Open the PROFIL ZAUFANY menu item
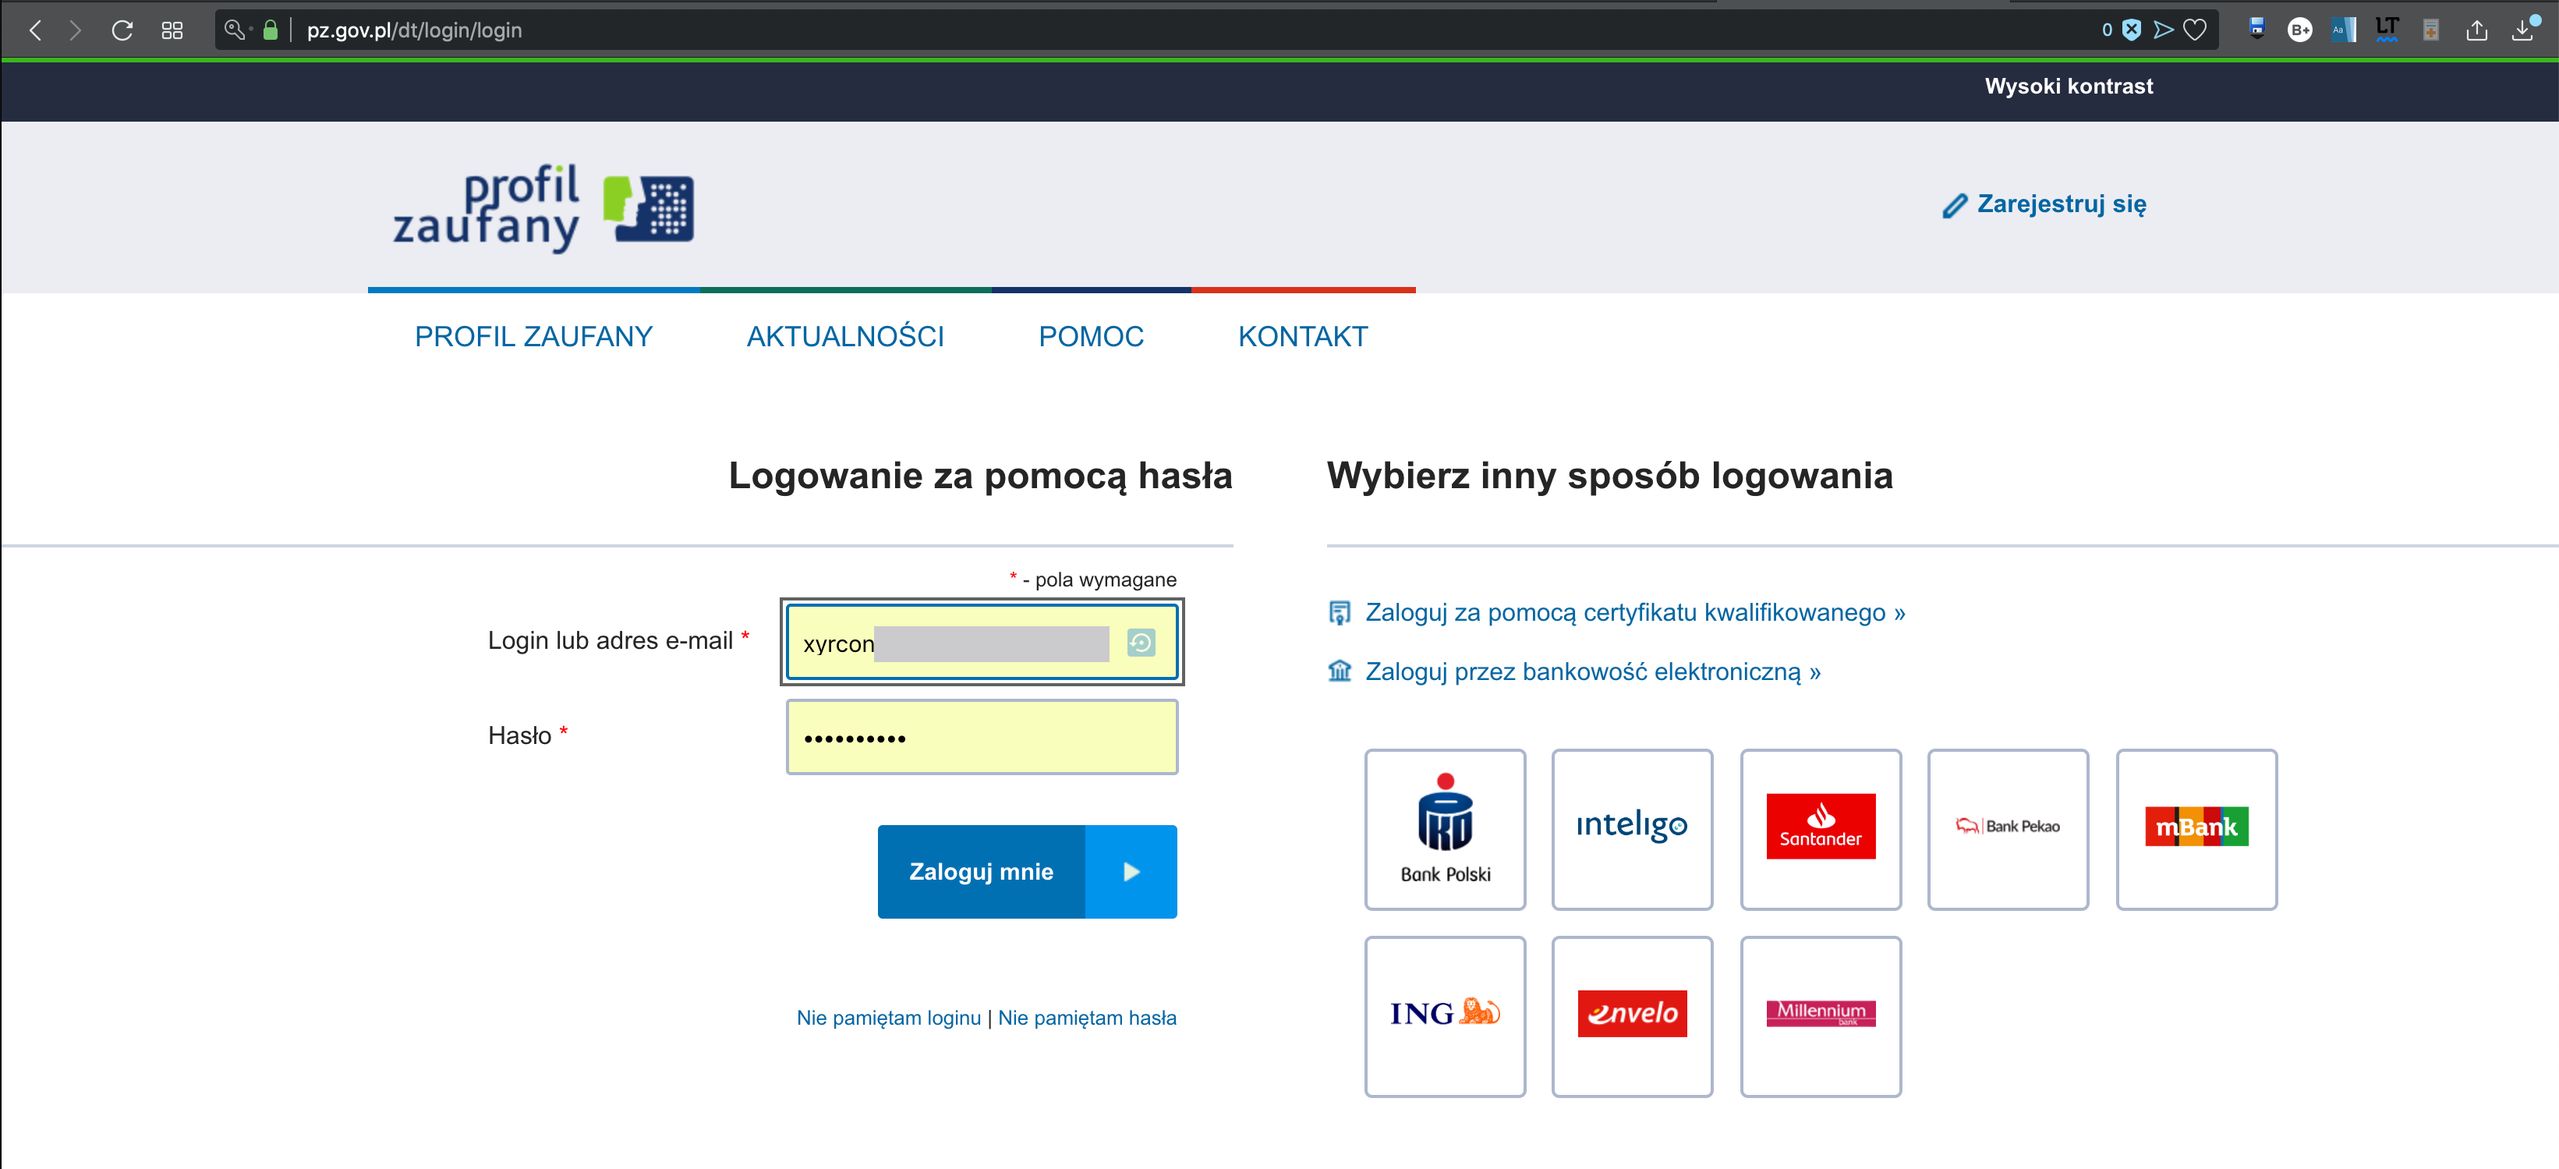This screenshot has width=2559, height=1169. 533,337
